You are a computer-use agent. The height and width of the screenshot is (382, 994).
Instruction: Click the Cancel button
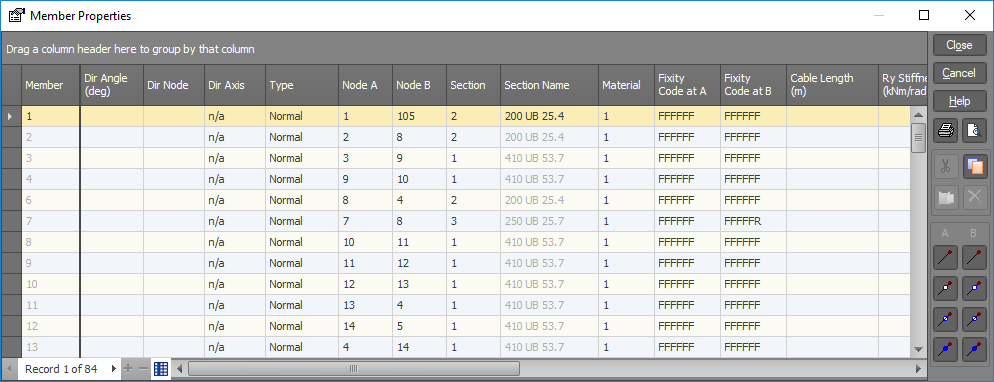[959, 73]
